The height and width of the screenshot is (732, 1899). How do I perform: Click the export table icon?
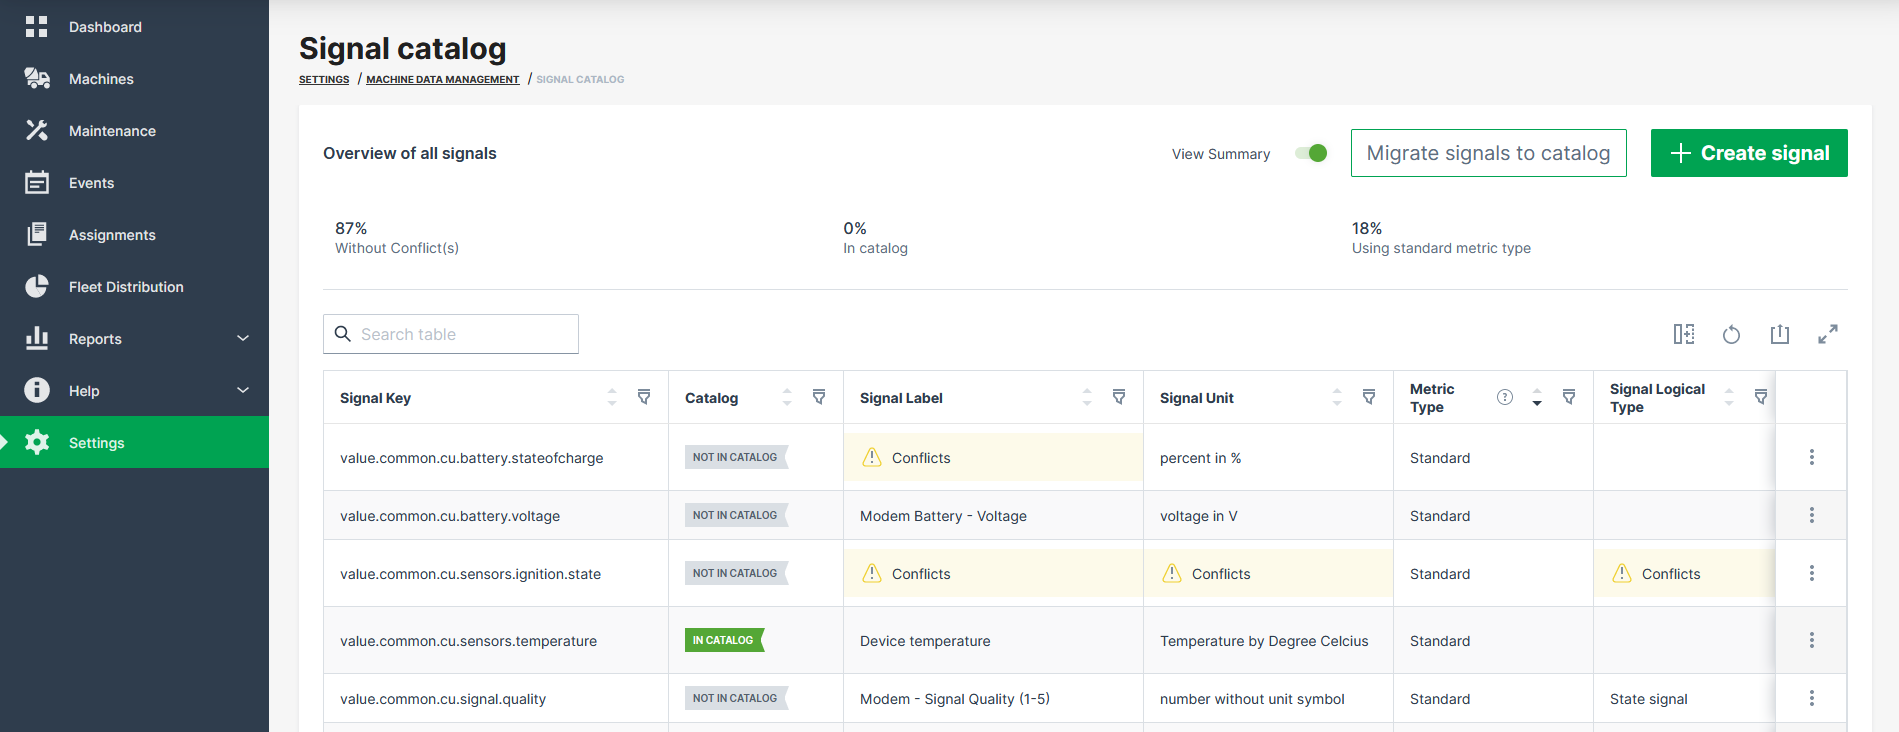(1779, 334)
